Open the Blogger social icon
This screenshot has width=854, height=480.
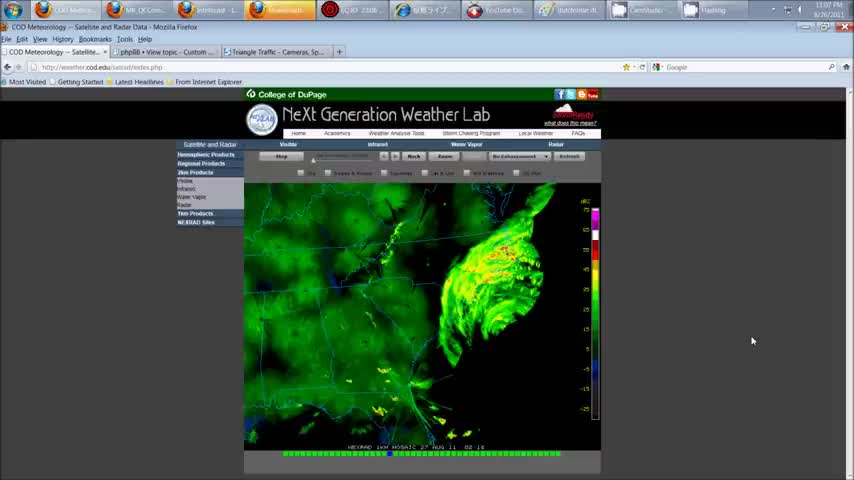point(582,94)
